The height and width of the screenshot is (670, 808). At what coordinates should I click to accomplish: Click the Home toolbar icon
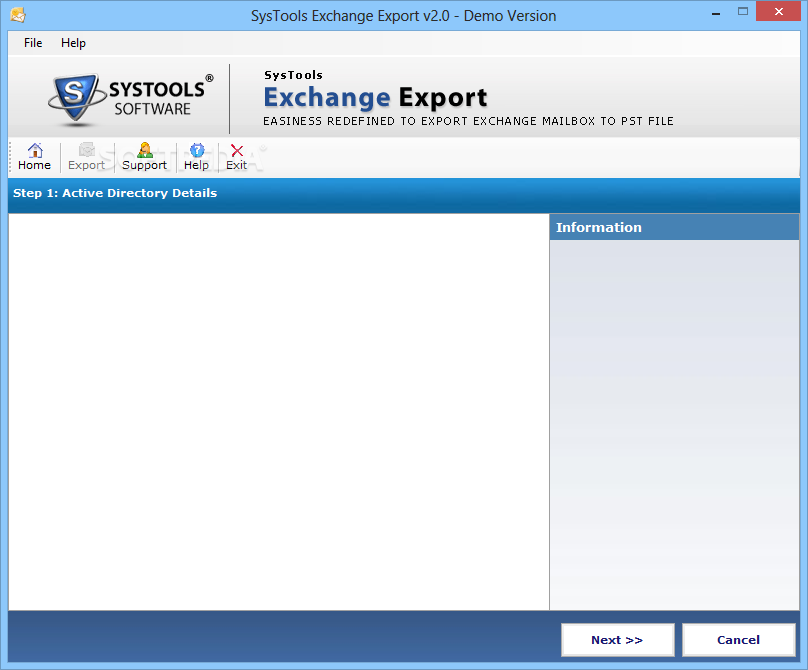(x=35, y=157)
